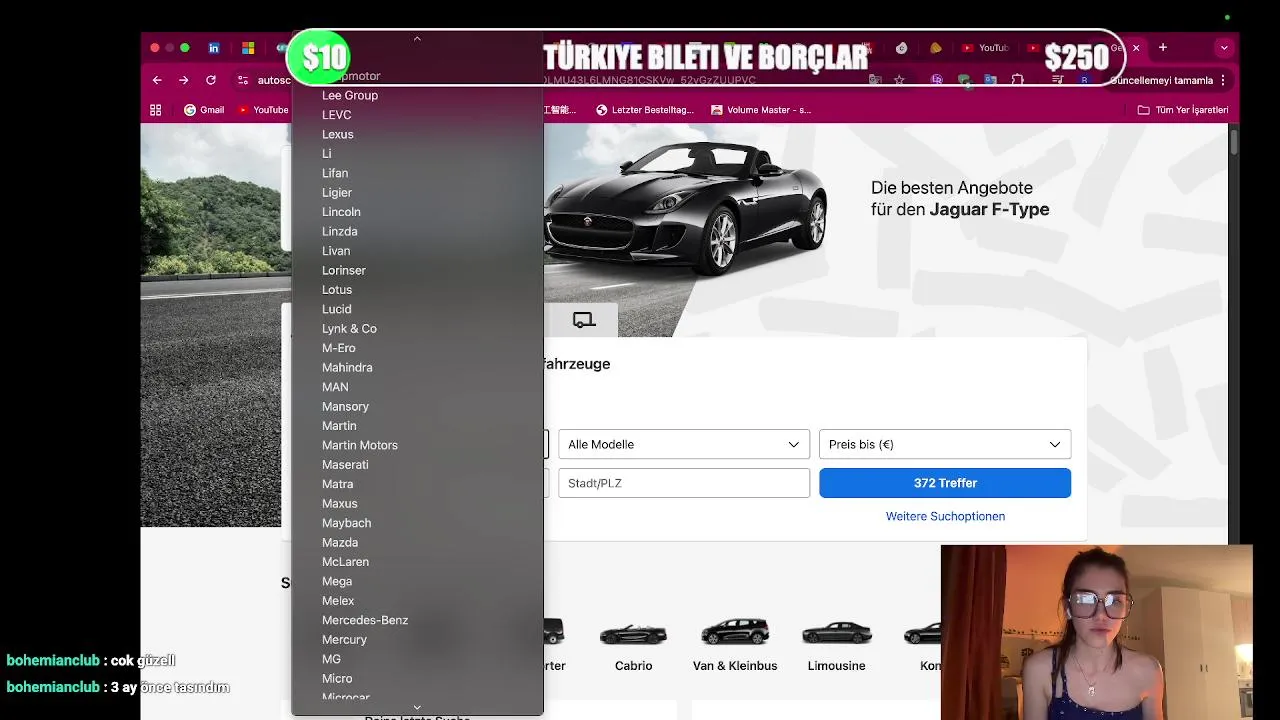Open the extensions puzzle icon
Image resolution: width=1280 pixels, height=720 pixels.
(x=1017, y=80)
